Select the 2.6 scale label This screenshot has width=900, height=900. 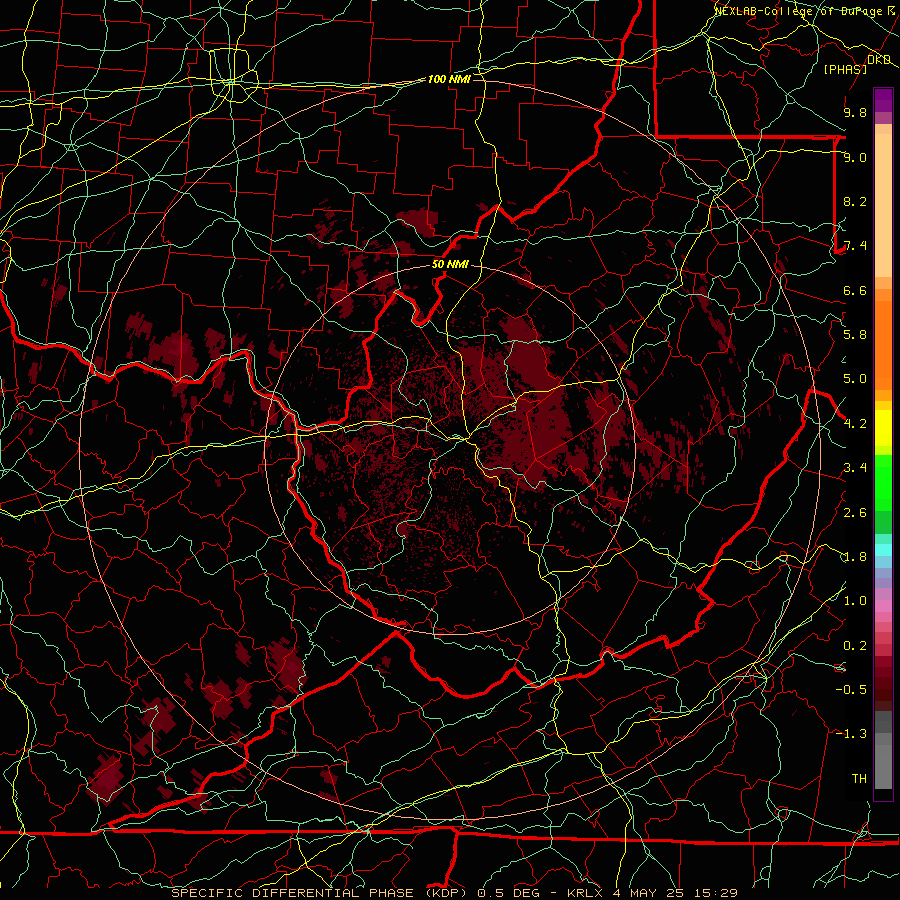[855, 513]
